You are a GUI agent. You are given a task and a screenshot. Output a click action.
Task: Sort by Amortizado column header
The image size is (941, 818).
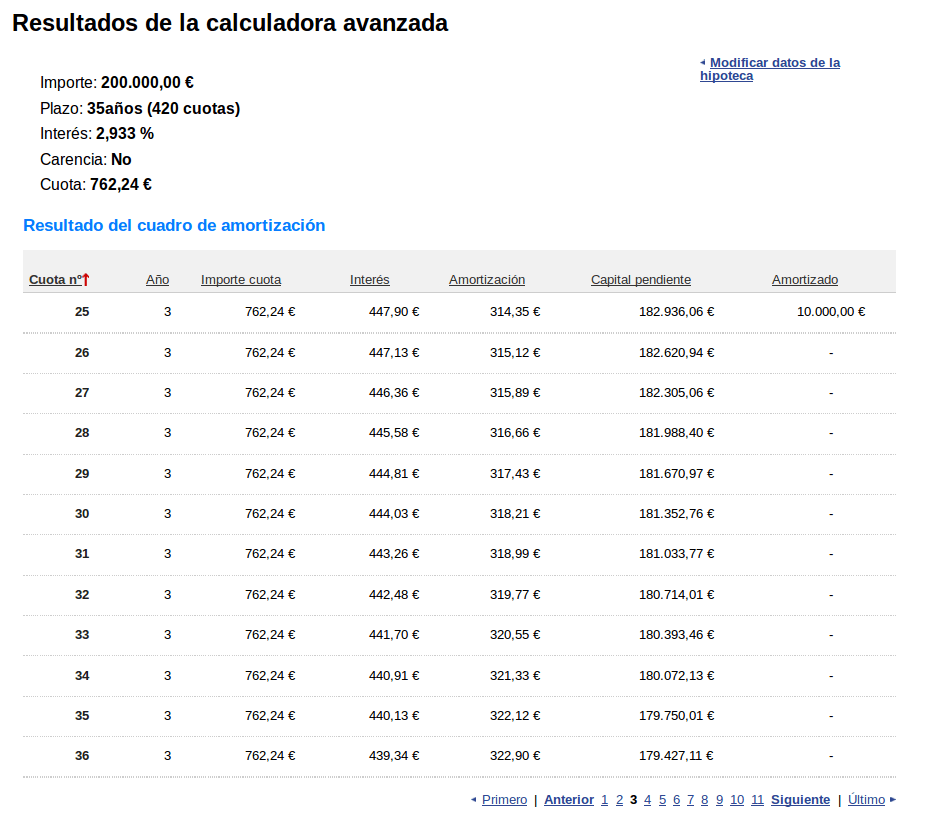click(x=804, y=280)
